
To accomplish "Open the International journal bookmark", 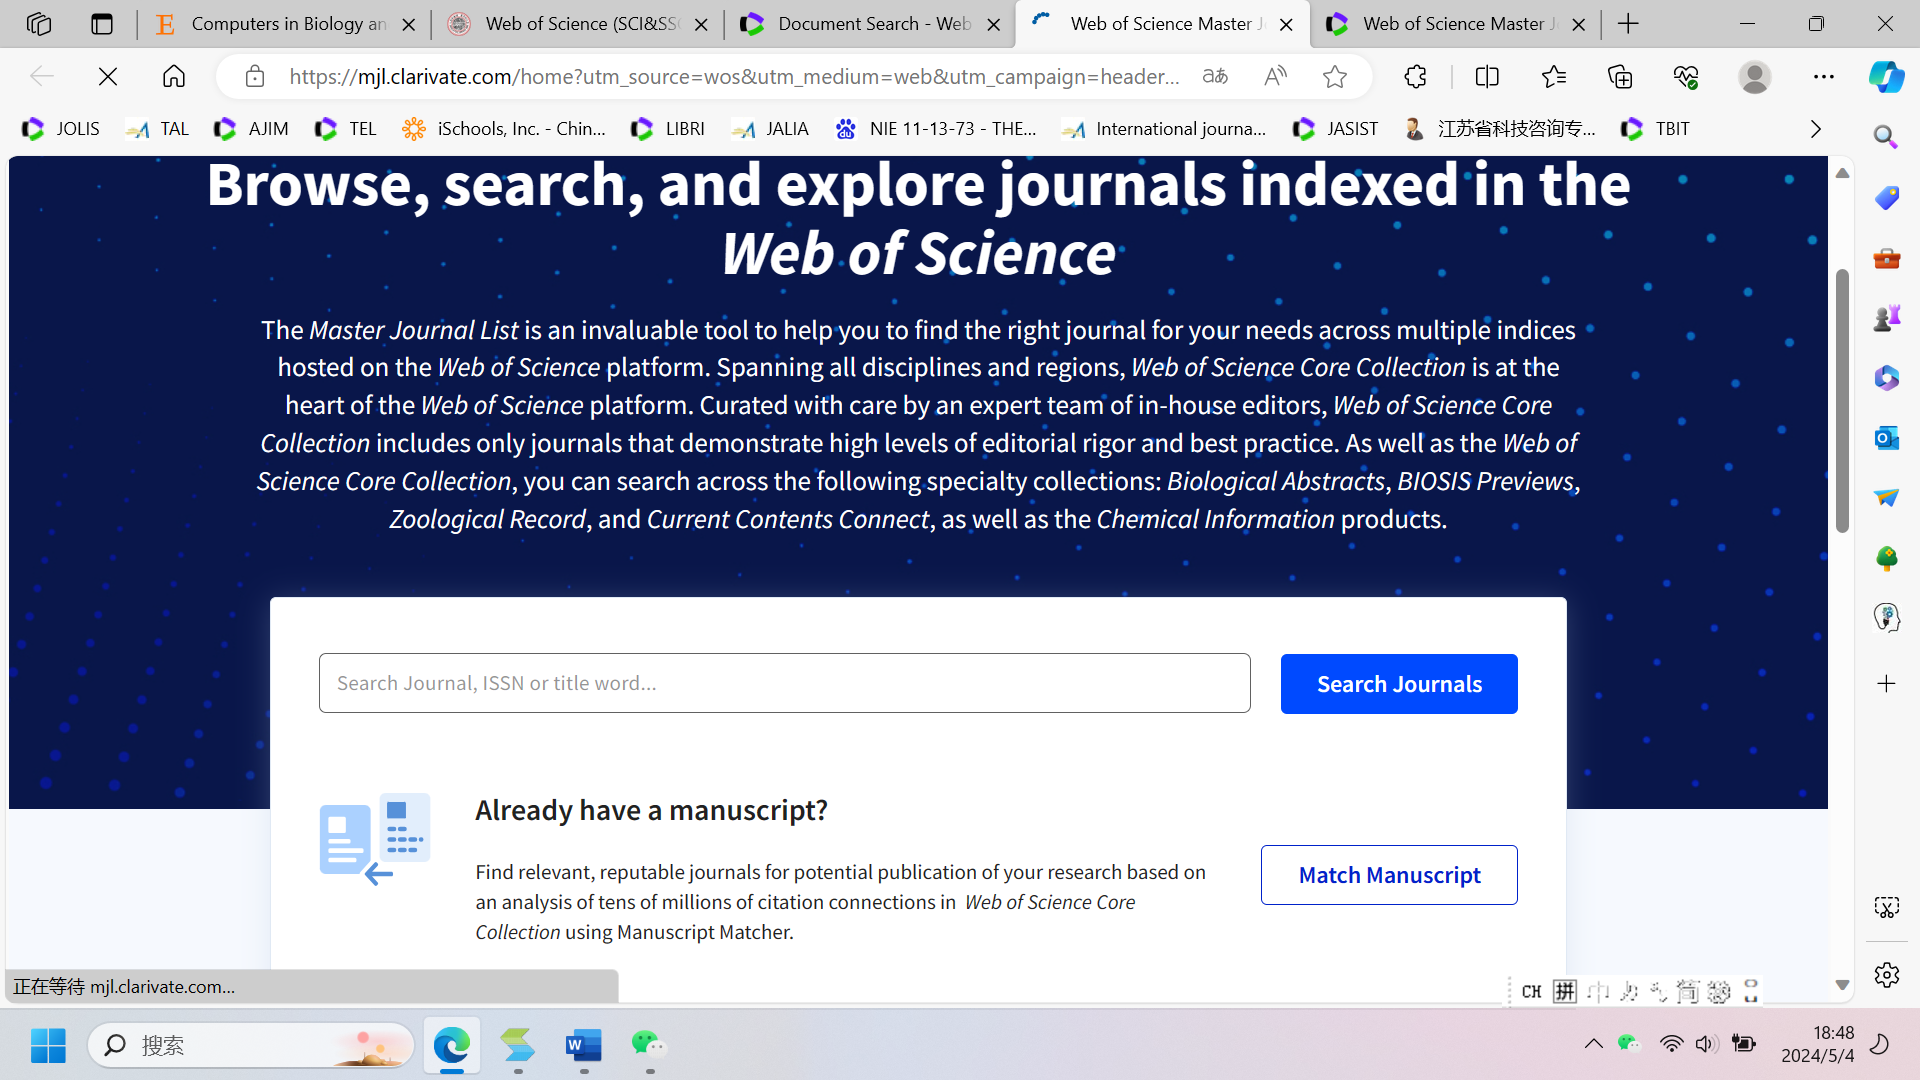I will [x=1164, y=129].
